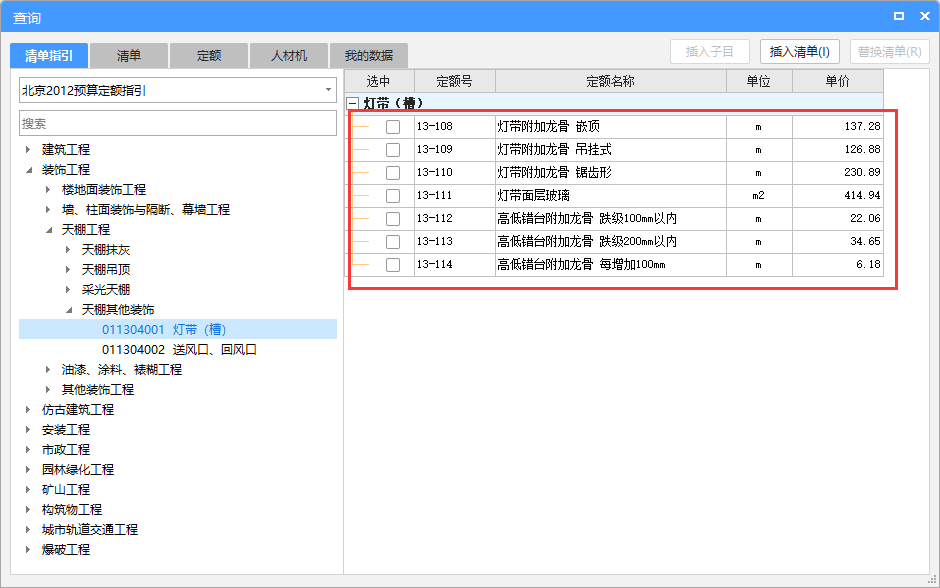This screenshot has width=940, height=588.
Task: Expand the 油漆、涂料、裱糊工程 node
Action: pyautogui.click(x=48, y=370)
